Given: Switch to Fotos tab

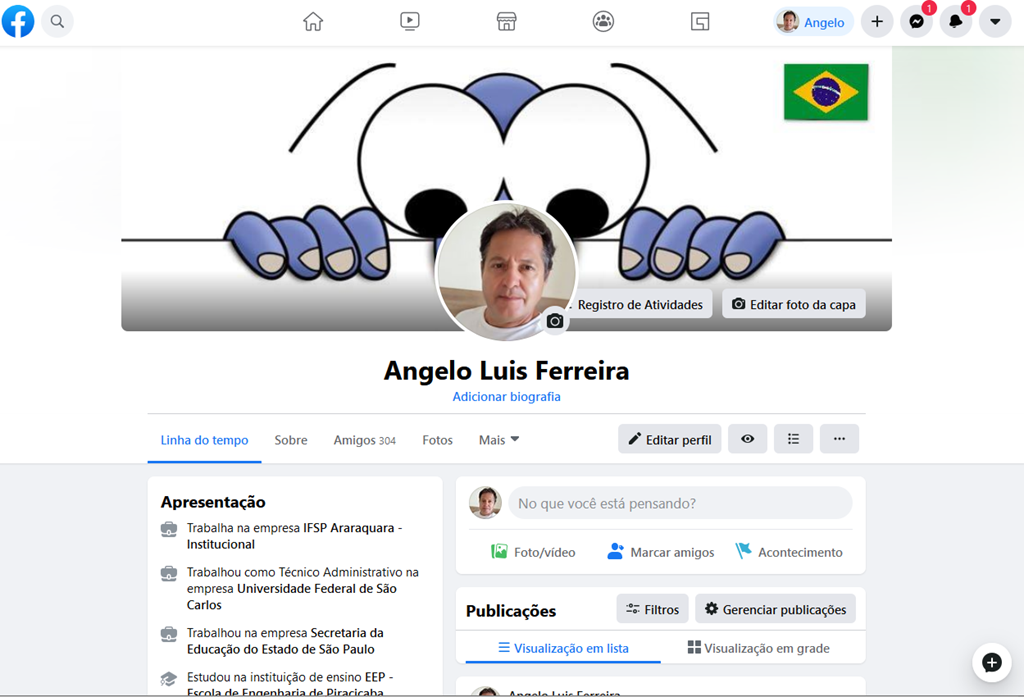Looking at the screenshot, I should (437, 440).
